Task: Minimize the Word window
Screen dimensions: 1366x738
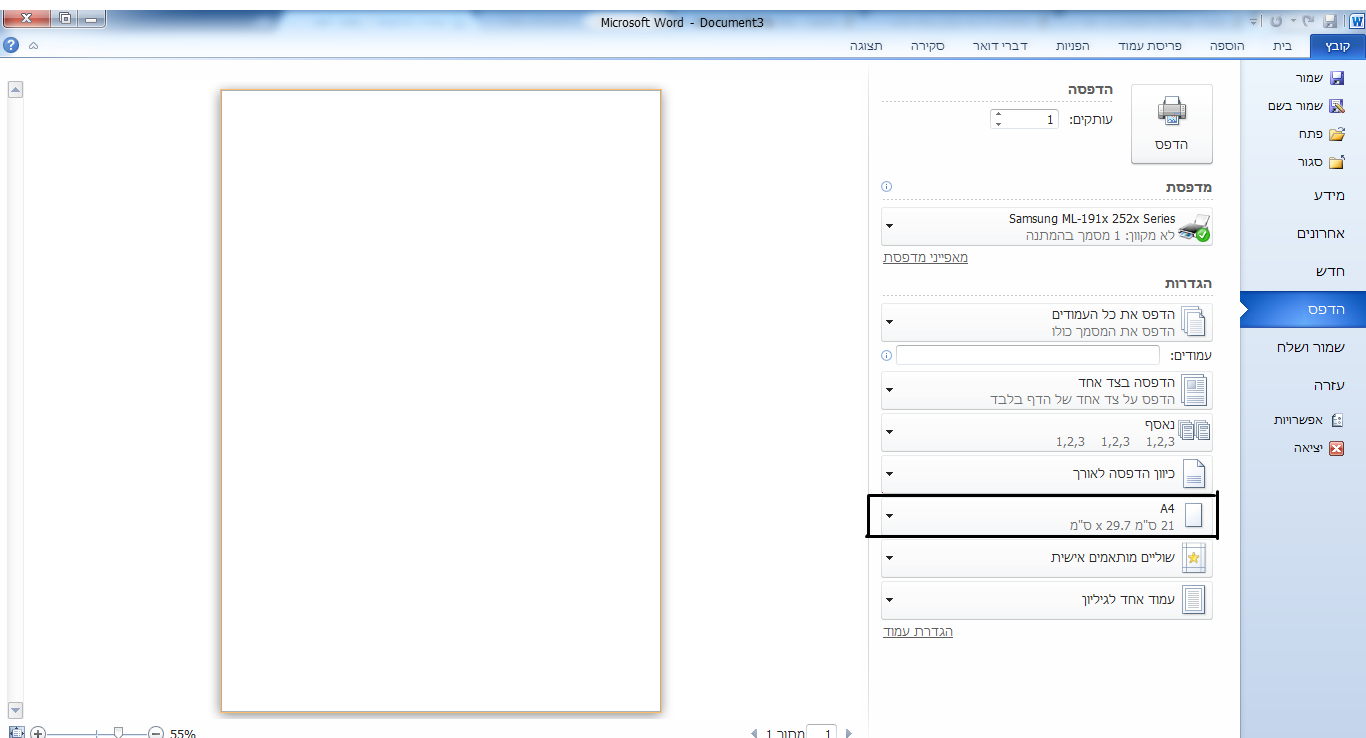Action: 93,19
